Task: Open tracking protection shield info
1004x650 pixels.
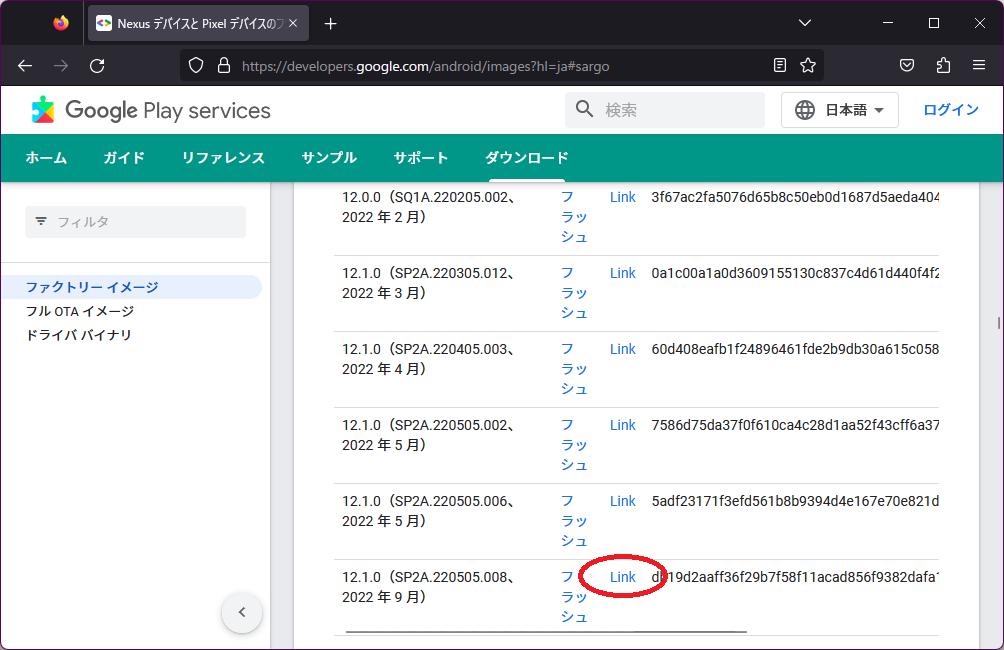Action: [x=196, y=65]
